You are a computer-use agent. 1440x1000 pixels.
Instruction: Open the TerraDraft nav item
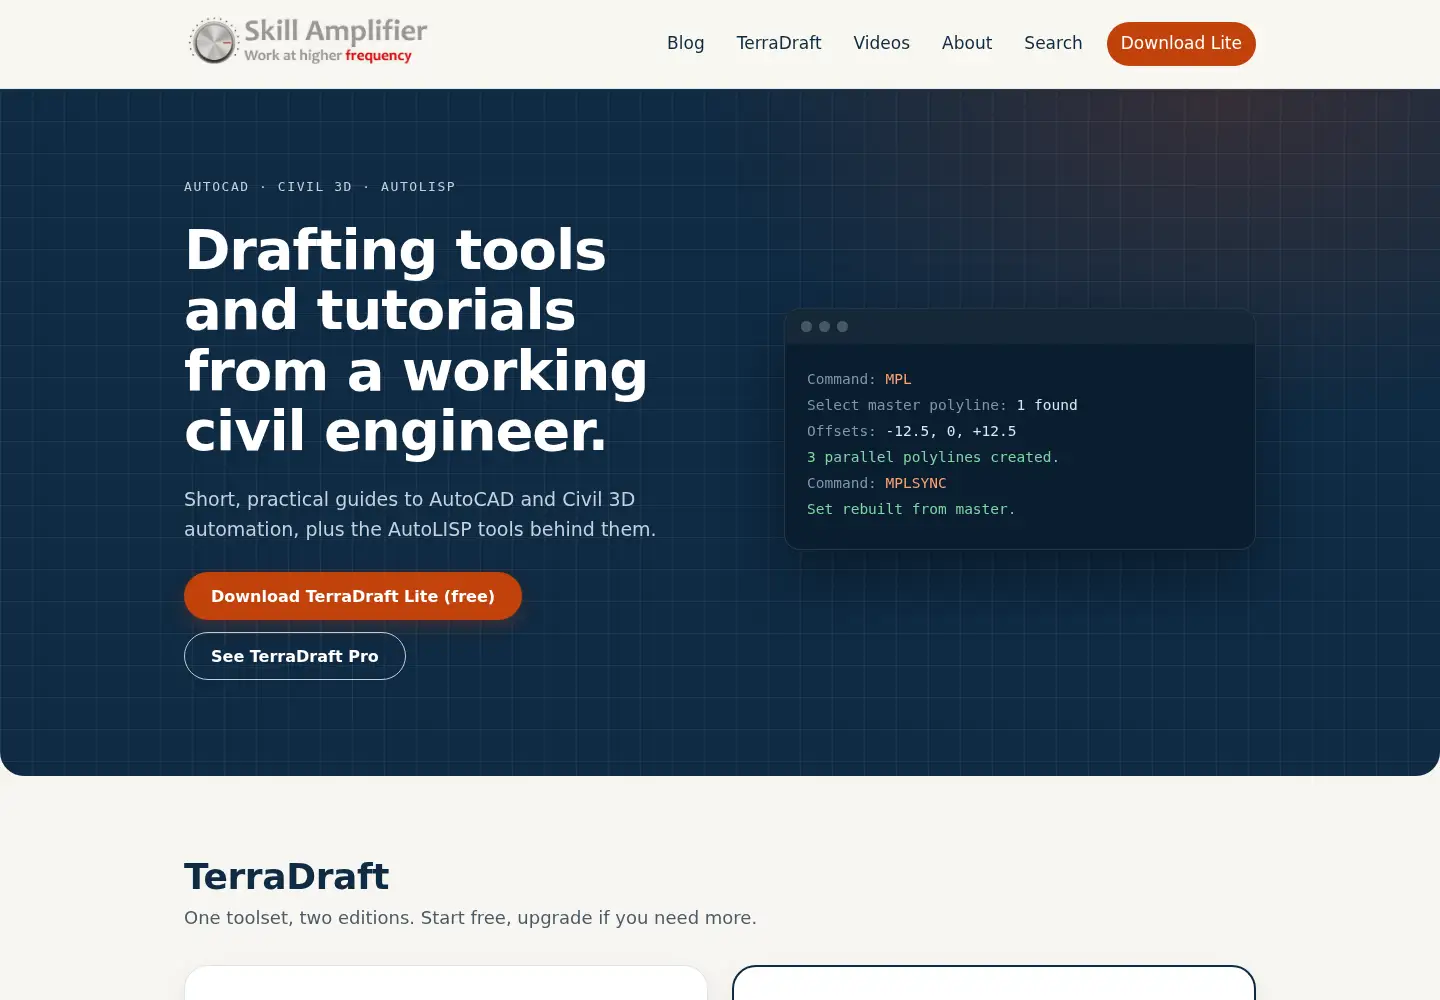[x=779, y=43]
